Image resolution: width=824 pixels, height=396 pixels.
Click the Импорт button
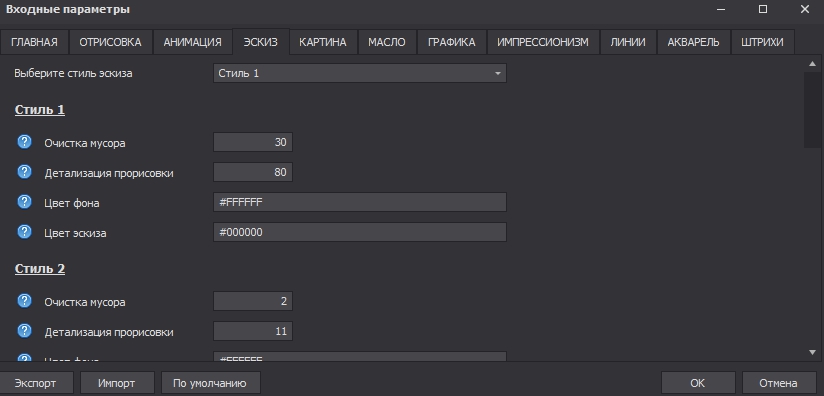(x=117, y=383)
